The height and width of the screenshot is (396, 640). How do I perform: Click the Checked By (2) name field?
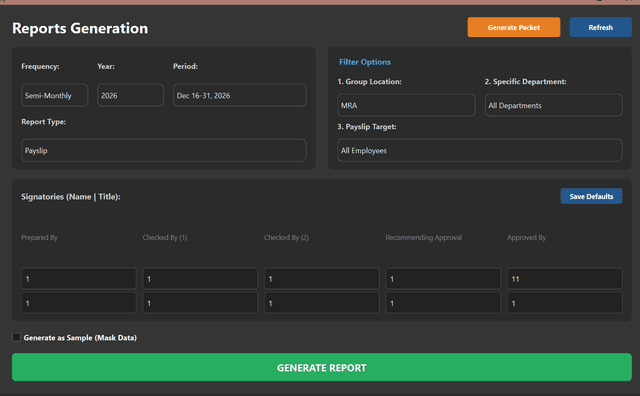tap(322, 279)
